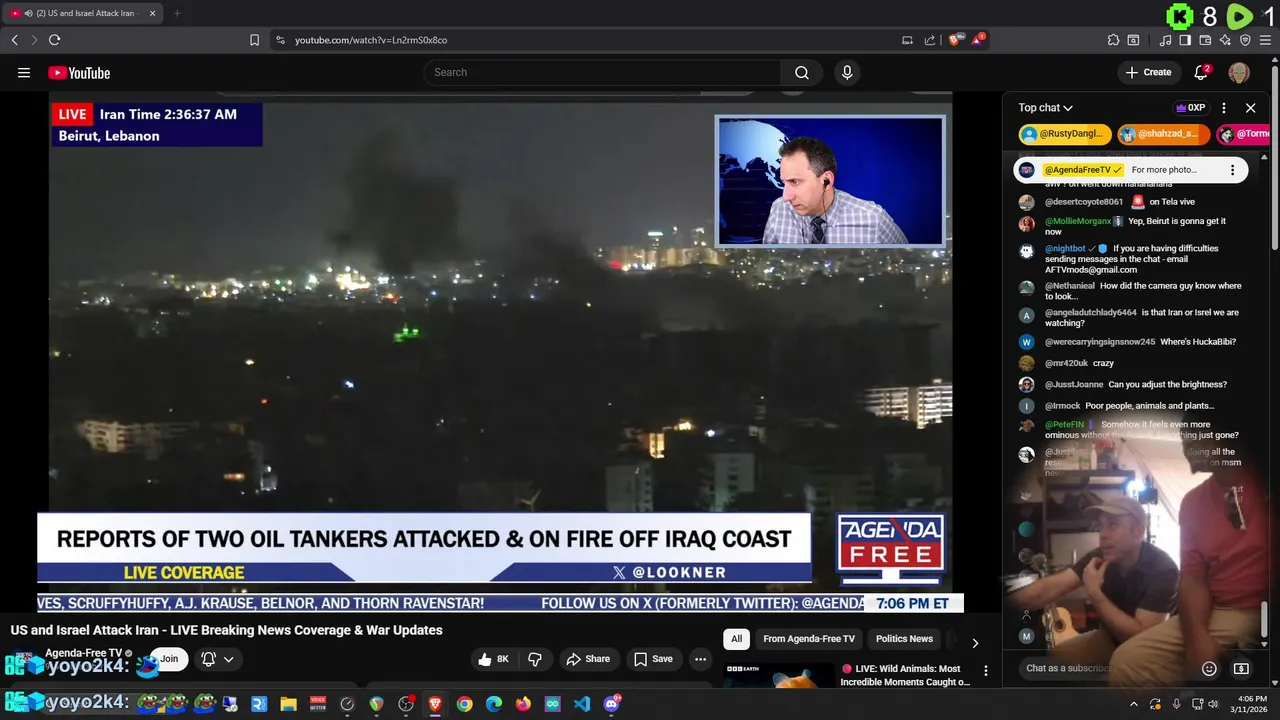The height and width of the screenshot is (720, 1280).
Task: Open Firefox from taskbar
Action: click(523, 704)
